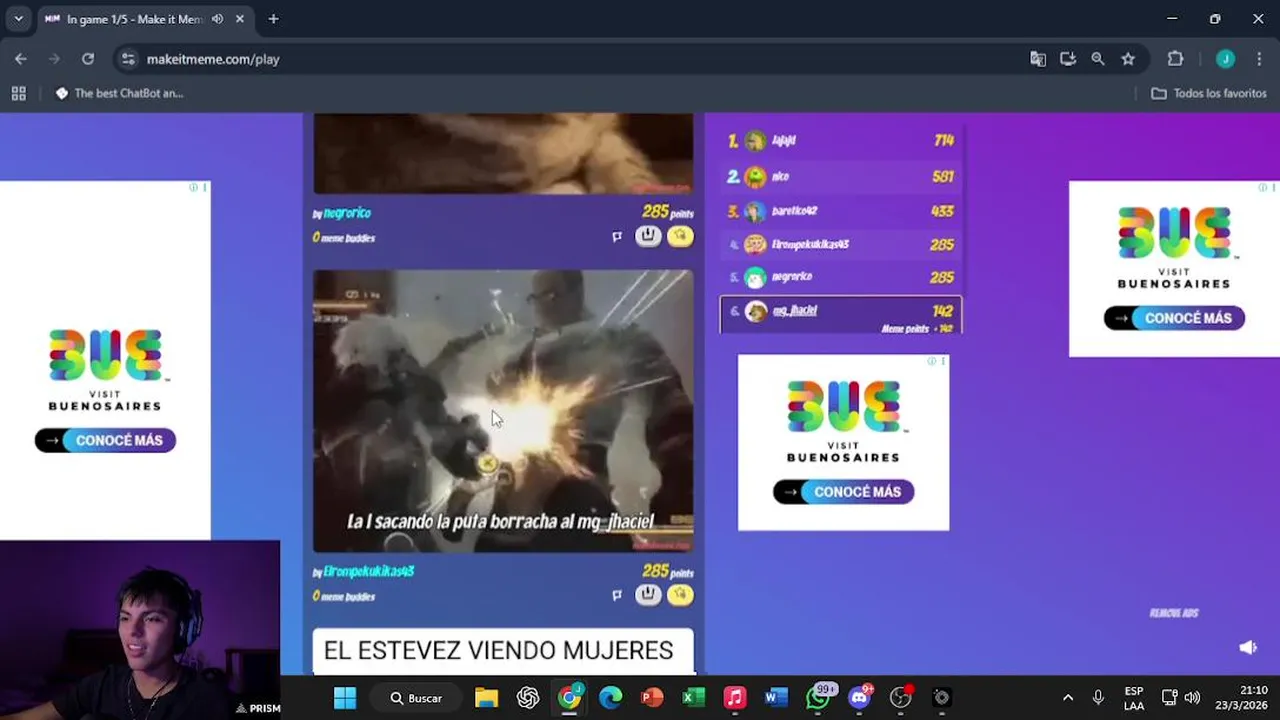Image resolution: width=1280 pixels, height=720 pixels.
Task: Select nico in the leaderboard
Action: [840, 176]
